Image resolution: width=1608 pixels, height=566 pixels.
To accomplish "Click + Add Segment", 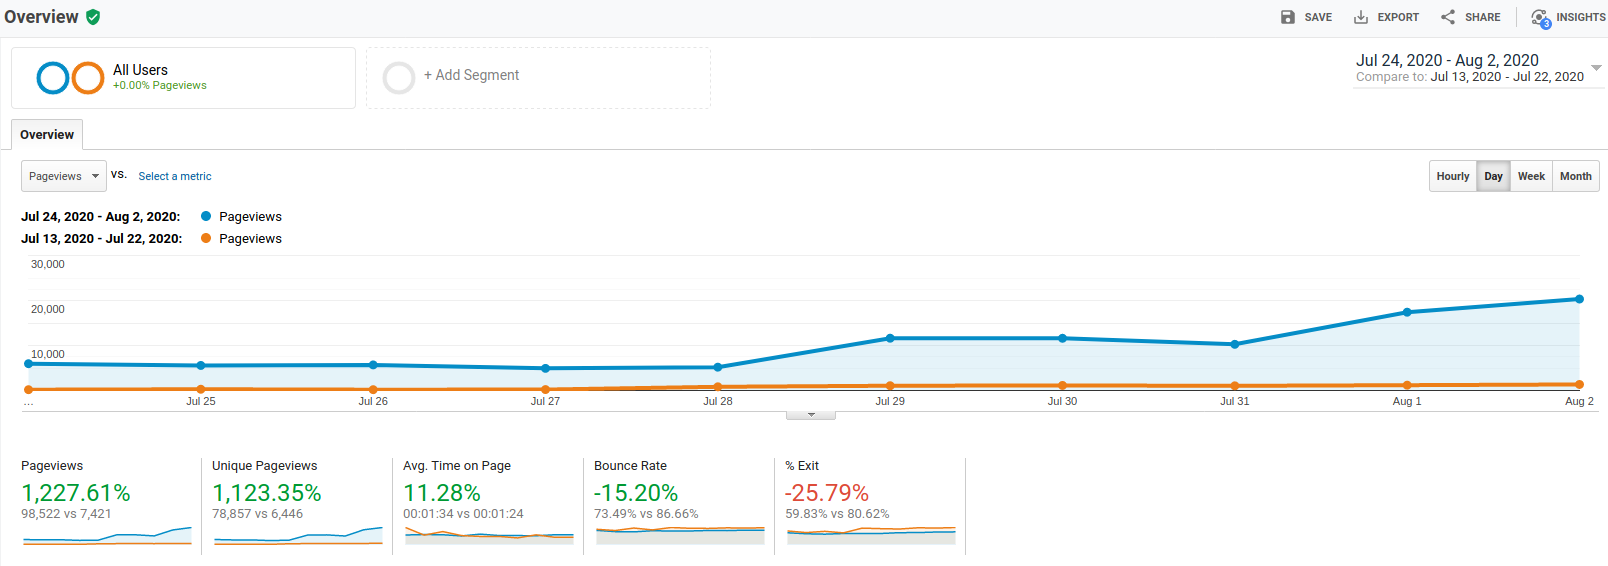I will [471, 75].
